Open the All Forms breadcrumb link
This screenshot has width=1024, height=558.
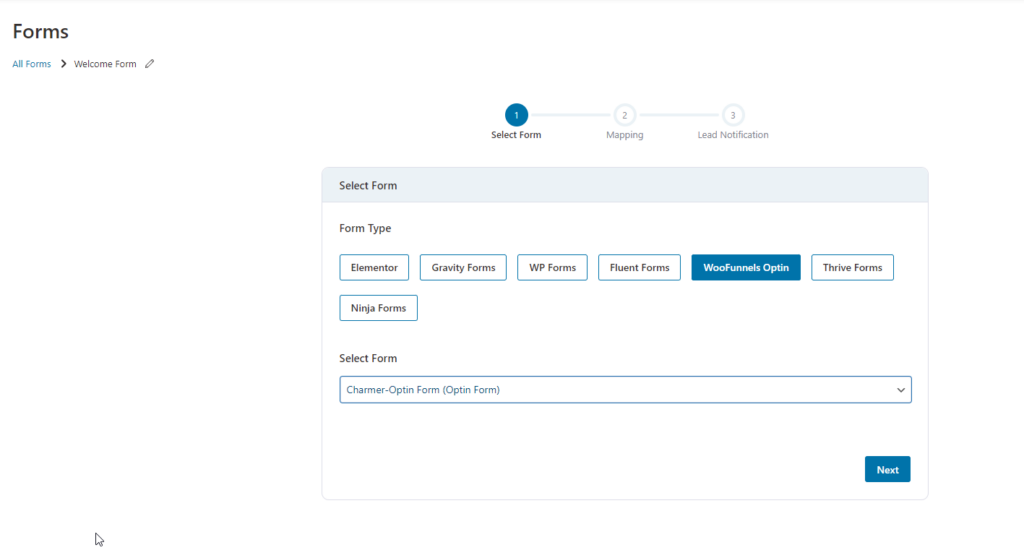click(x=31, y=63)
